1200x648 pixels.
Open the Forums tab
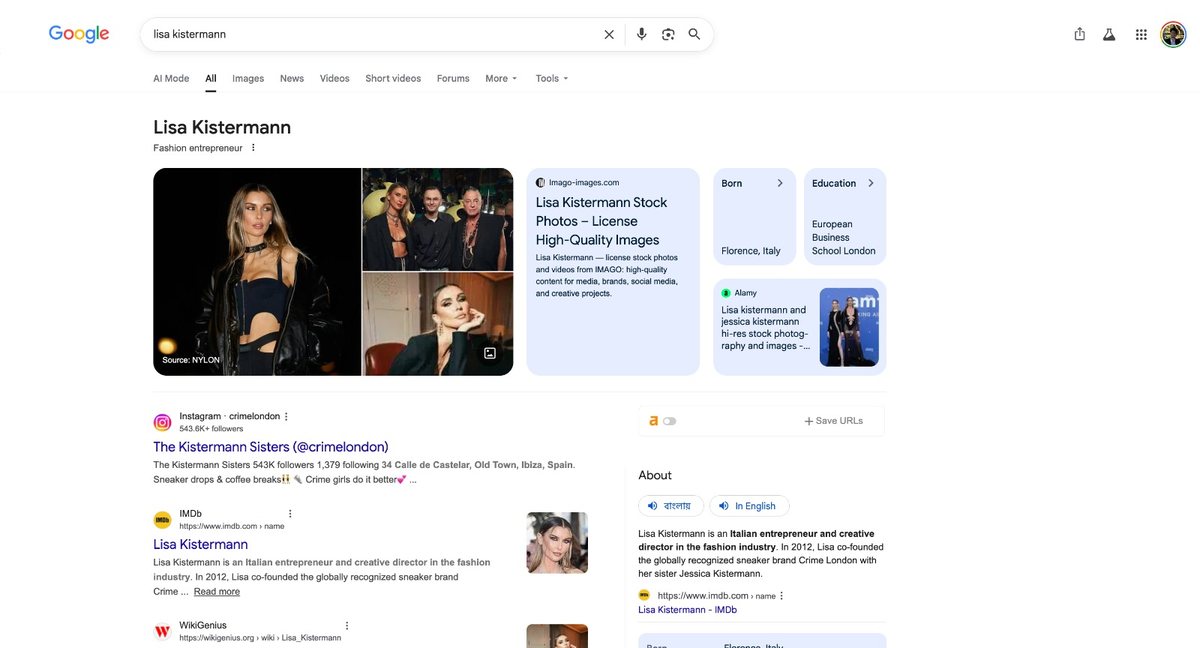tap(453, 79)
